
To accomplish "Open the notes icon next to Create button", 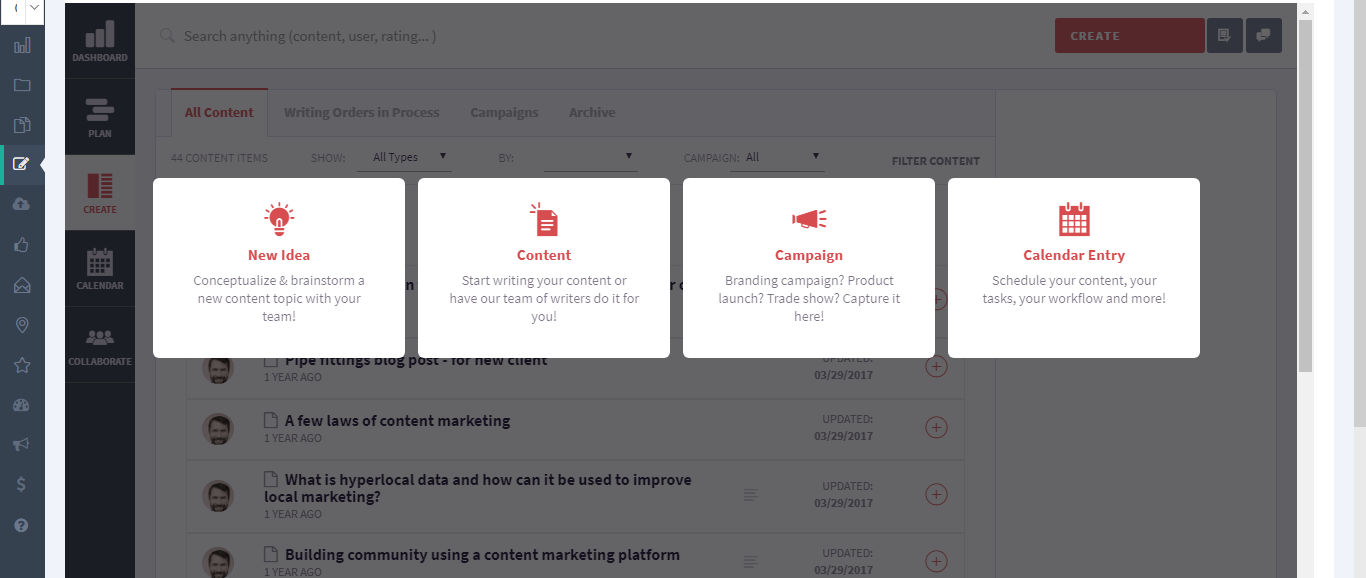I will click(1223, 36).
